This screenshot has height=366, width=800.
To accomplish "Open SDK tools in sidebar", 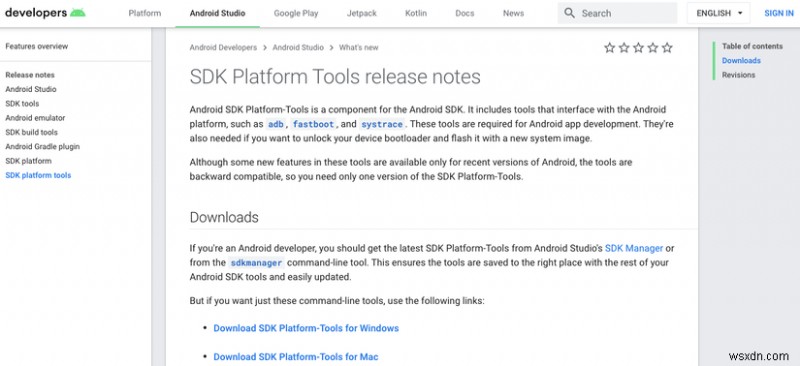I will [x=22, y=104].
